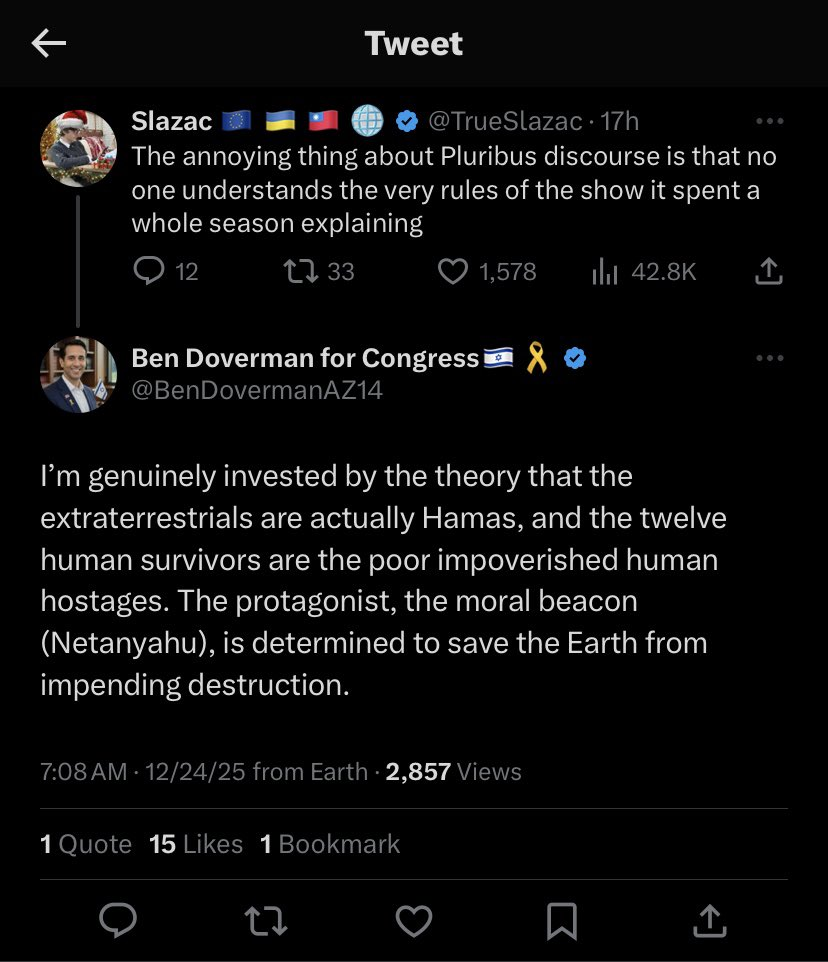This screenshot has width=828, height=962.
Task: Share Slazac's tweet via upload icon
Action: point(769,271)
